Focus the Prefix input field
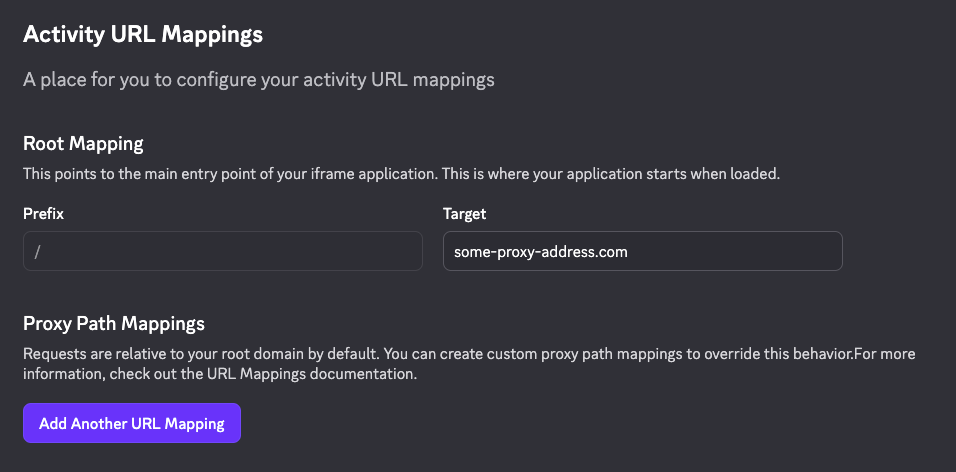The image size is (956, 472). point(222,252)
